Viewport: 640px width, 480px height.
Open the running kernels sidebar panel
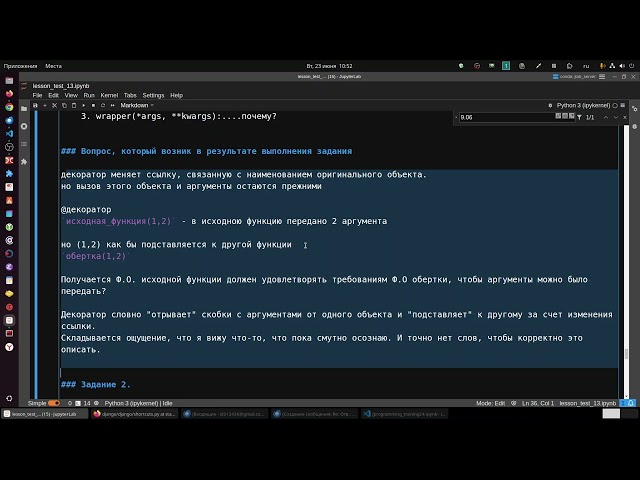point(24,126)
